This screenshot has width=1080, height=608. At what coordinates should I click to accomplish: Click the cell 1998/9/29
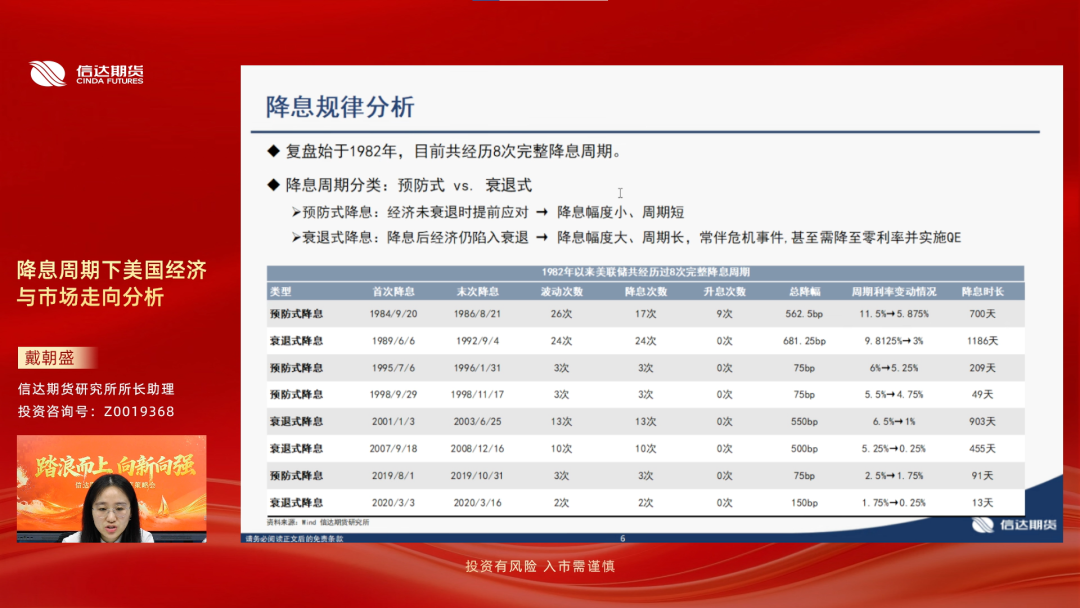(393, 395)
